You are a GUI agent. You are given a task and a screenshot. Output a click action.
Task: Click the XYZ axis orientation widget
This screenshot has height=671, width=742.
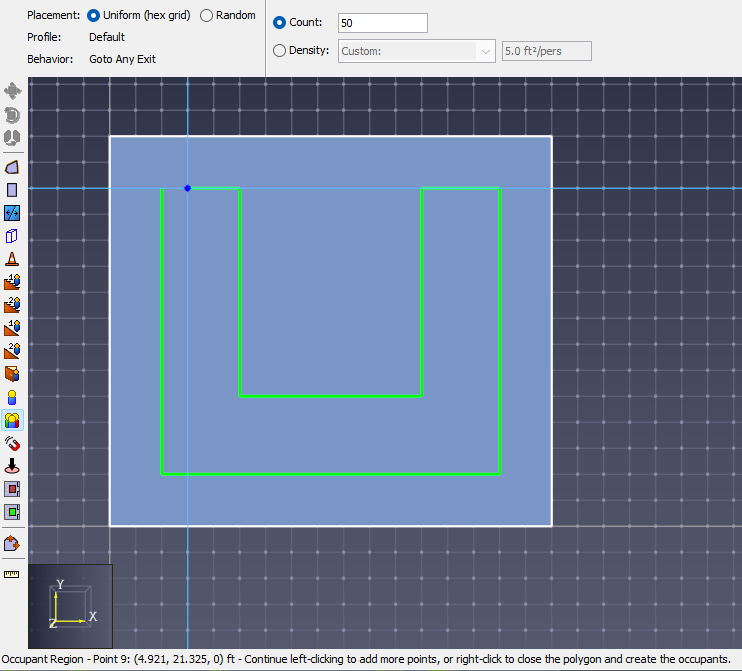[71, 606]
